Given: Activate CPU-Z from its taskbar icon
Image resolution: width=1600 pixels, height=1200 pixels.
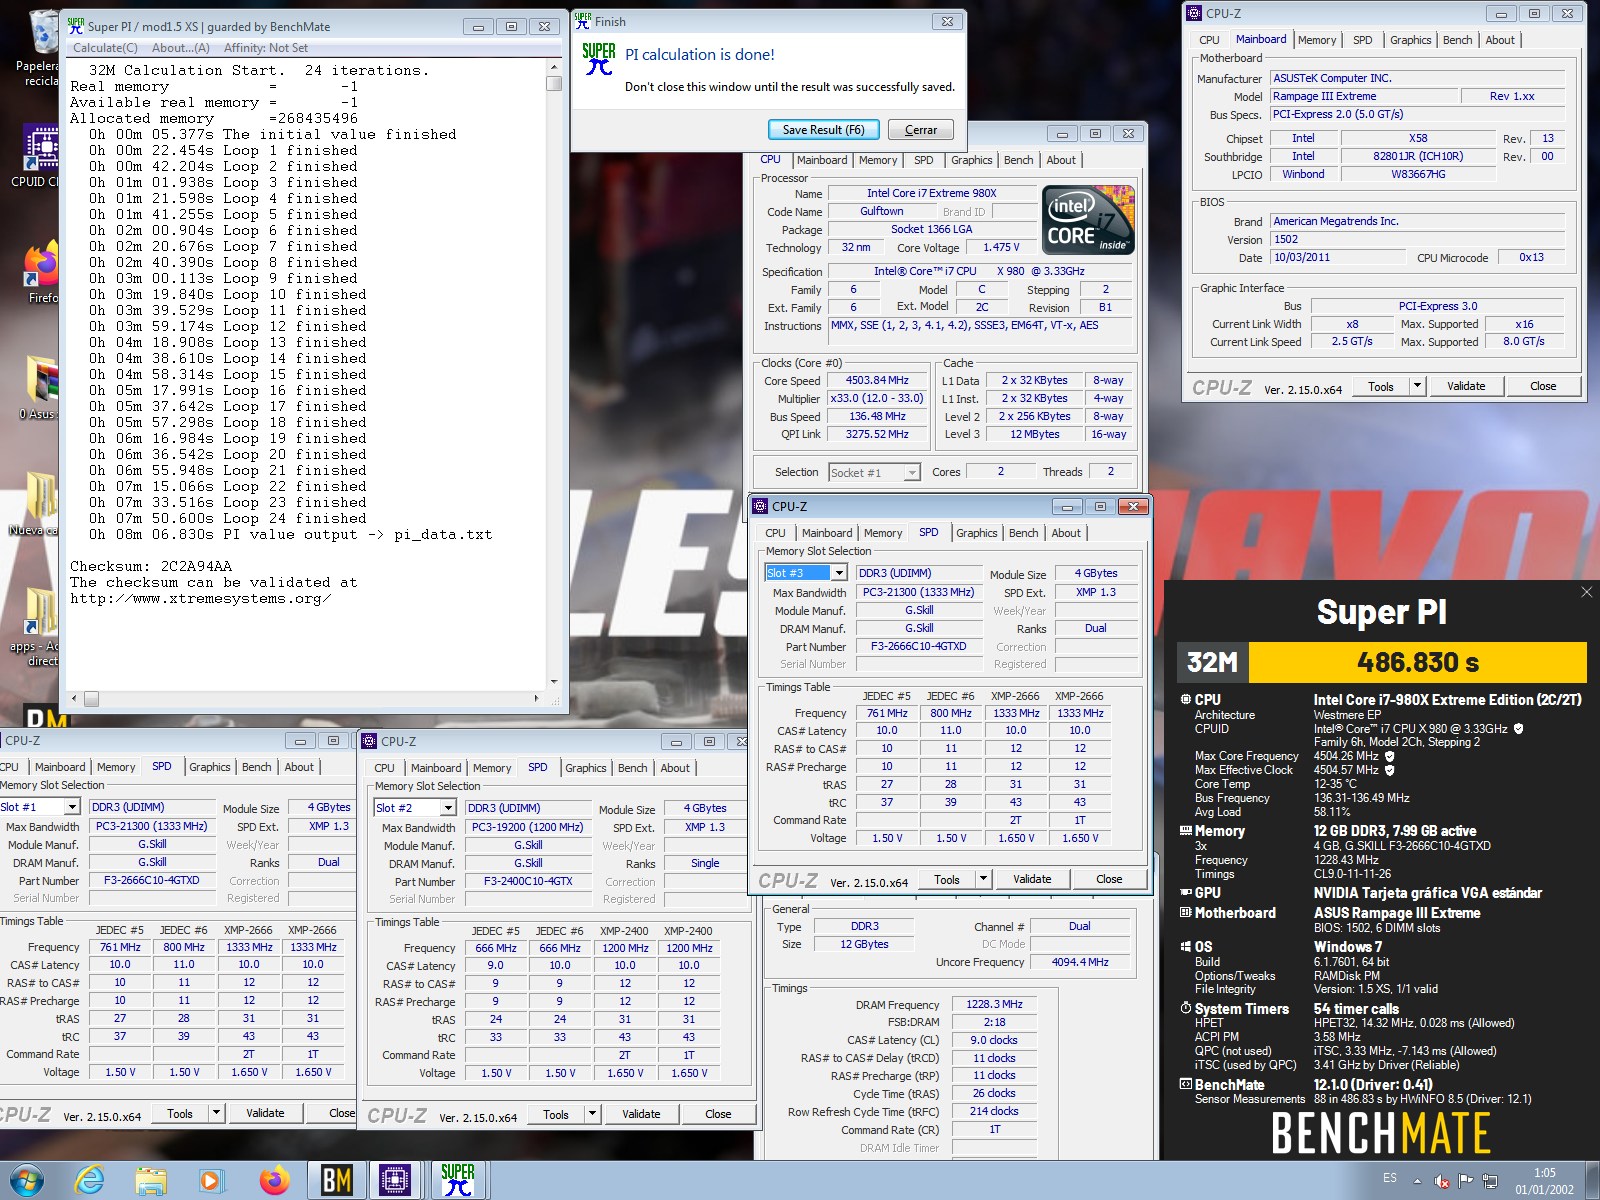Looking at the screenshot, I should (x=396, y=1181).
